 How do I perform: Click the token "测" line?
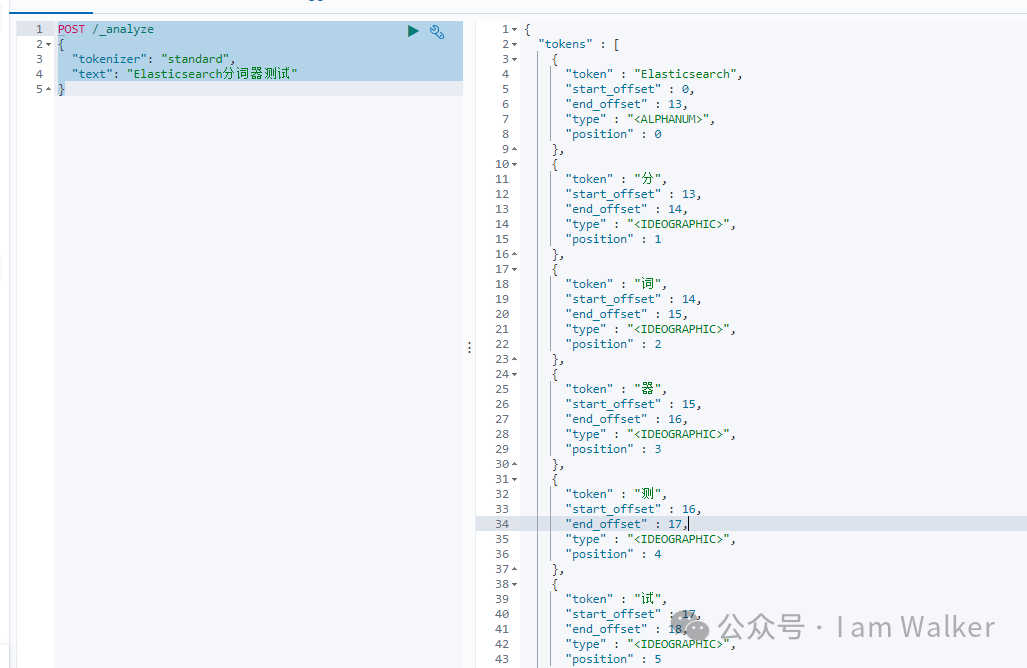(x=616, y=494)
